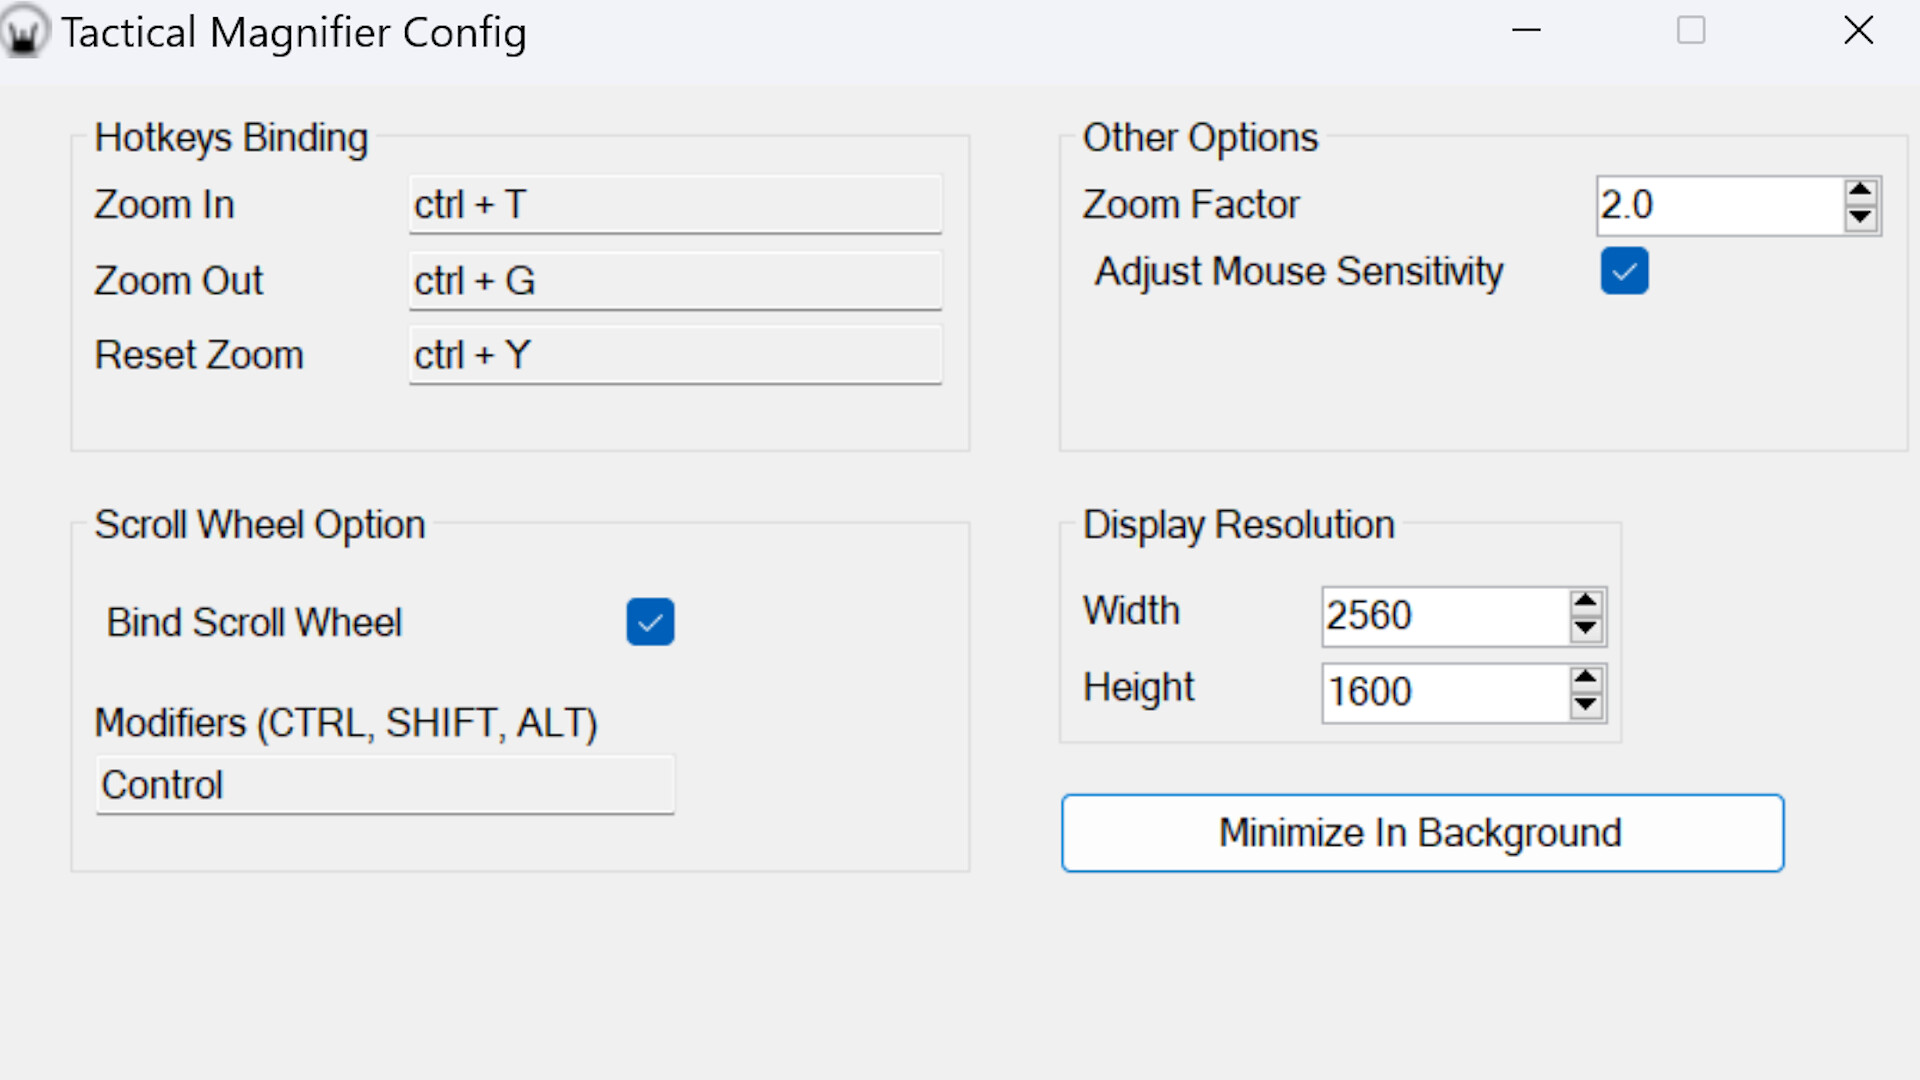The width and height of the screenshot is (1920, 1080).
Task: Click the maximize window button
Action: click(1691, 31)
